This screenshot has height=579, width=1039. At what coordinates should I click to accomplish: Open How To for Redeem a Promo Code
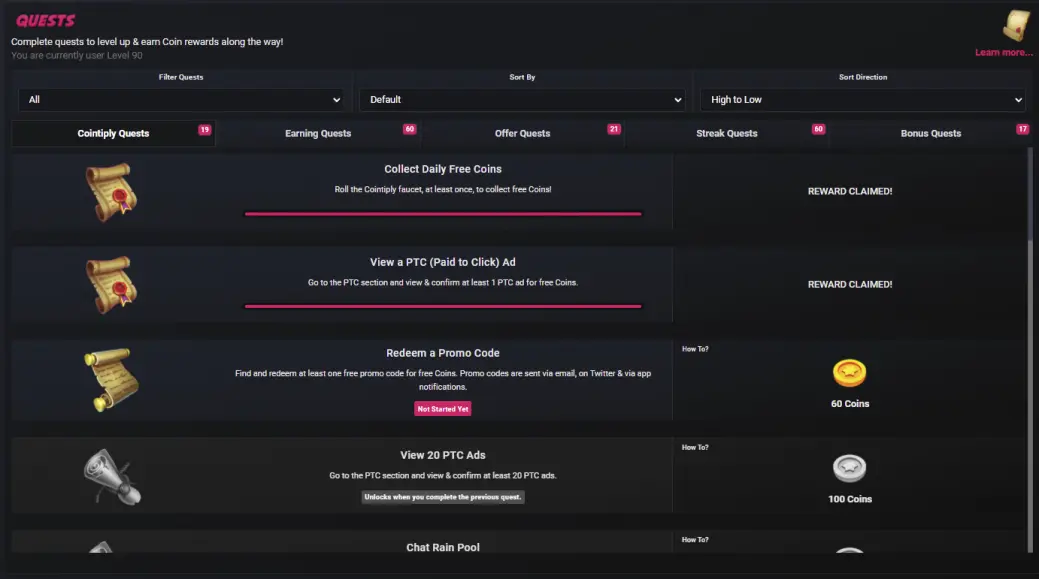[695, 349]
